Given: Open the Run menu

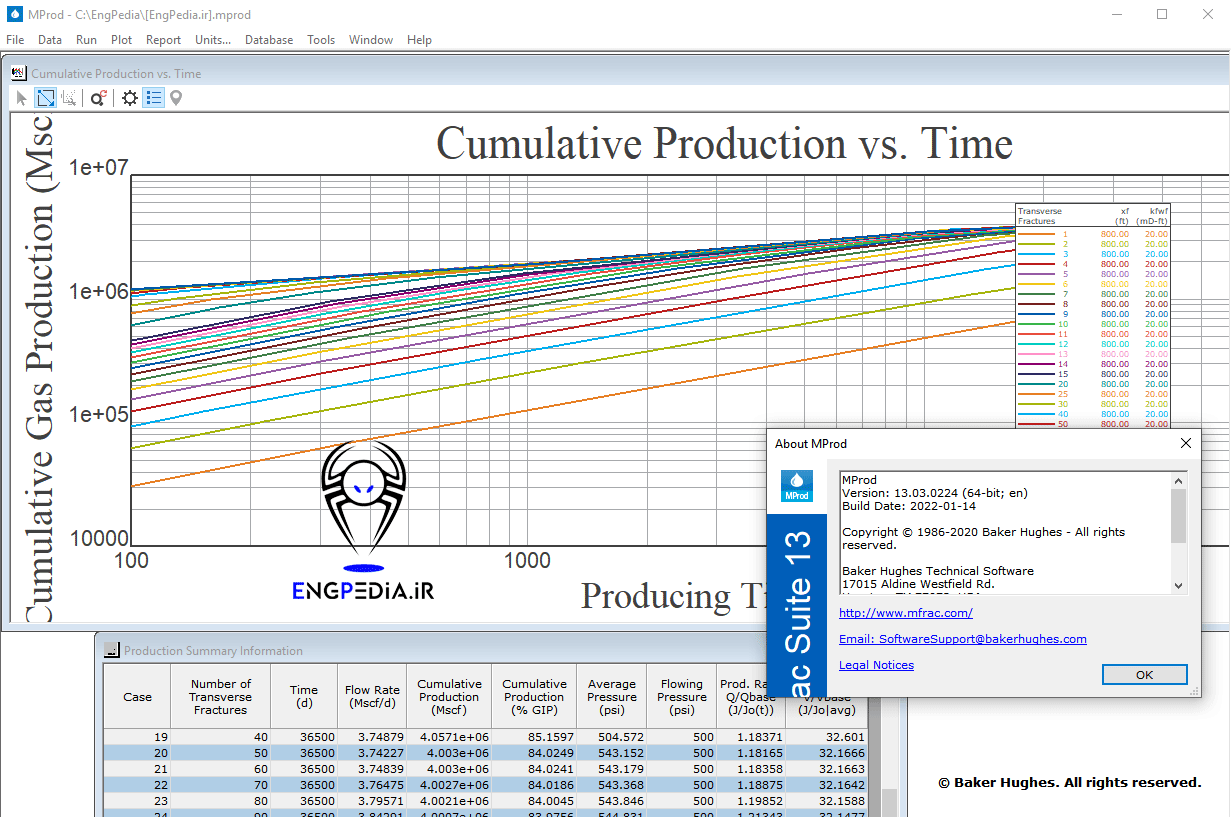Looking at the screenshot, I should [87, 40].
